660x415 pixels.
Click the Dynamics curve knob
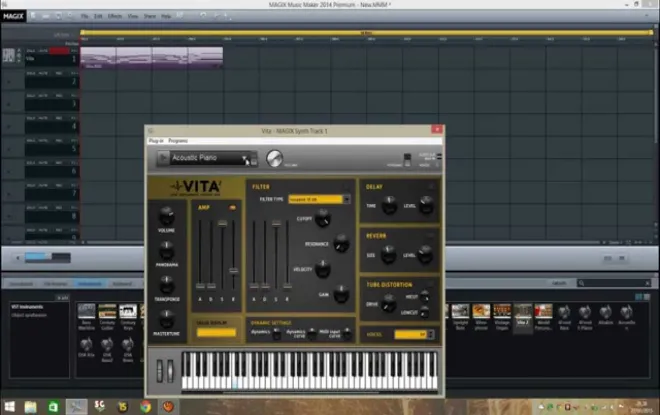312,334
